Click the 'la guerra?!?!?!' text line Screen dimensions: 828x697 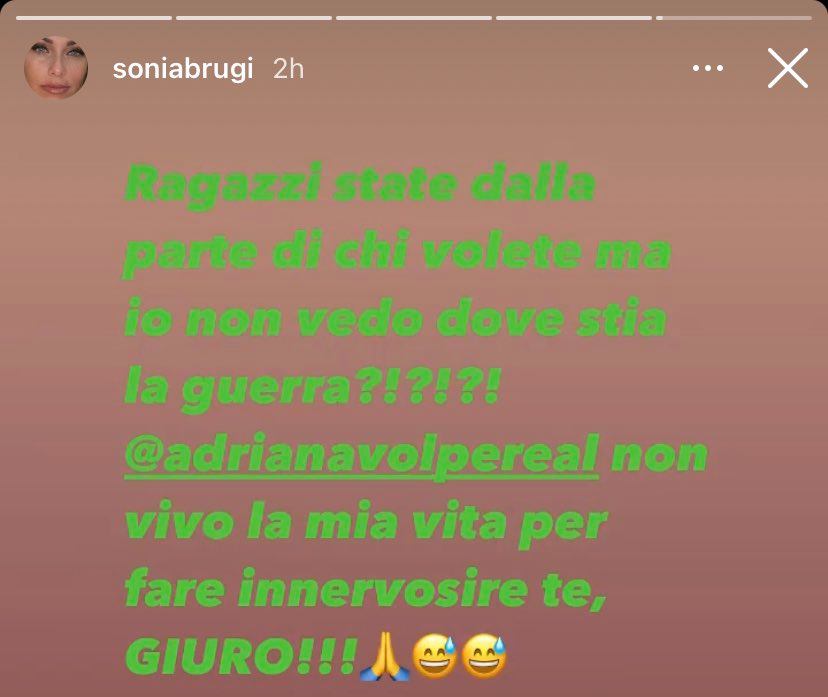pyautogui.click(x=312, y=389)
